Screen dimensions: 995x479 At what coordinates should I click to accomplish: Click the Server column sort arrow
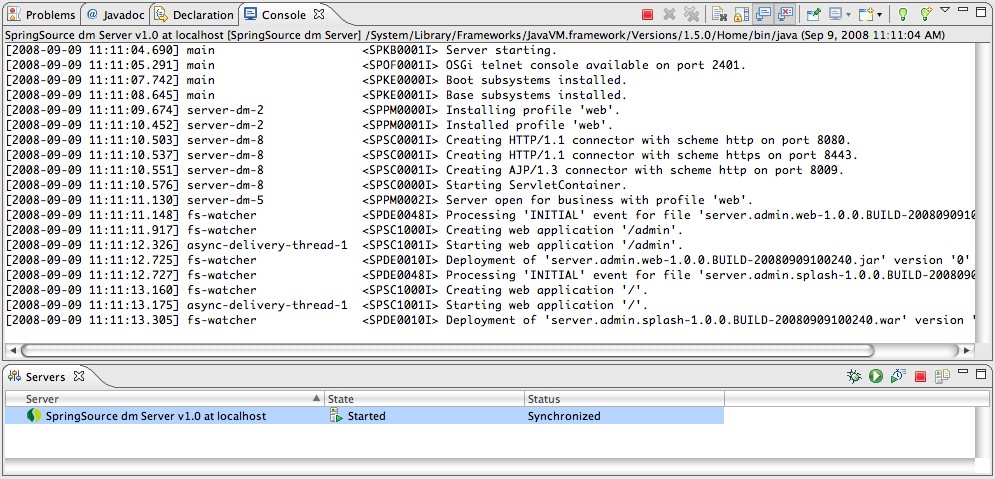[x=317, y=398]
